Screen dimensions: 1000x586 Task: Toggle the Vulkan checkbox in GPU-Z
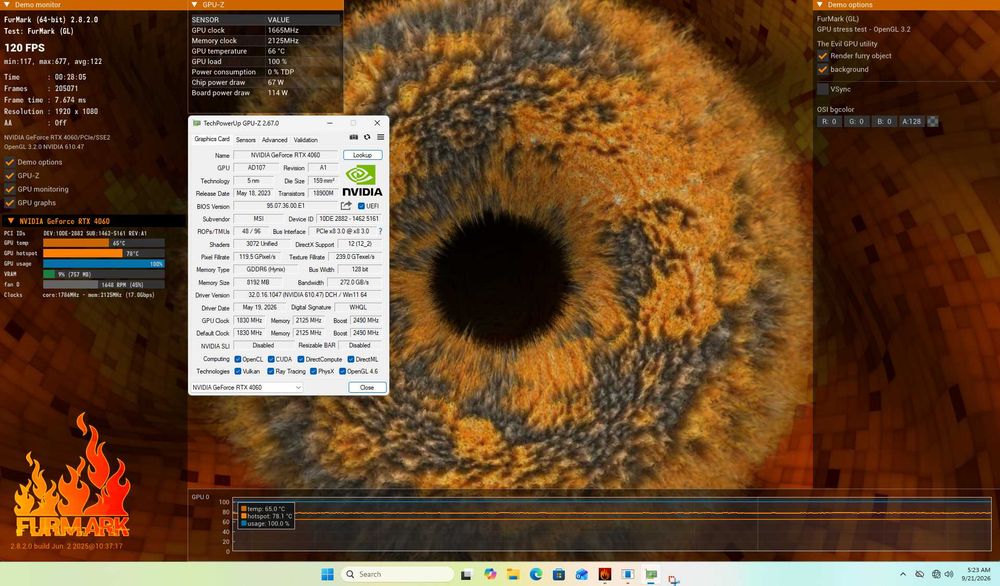[238, 371]
